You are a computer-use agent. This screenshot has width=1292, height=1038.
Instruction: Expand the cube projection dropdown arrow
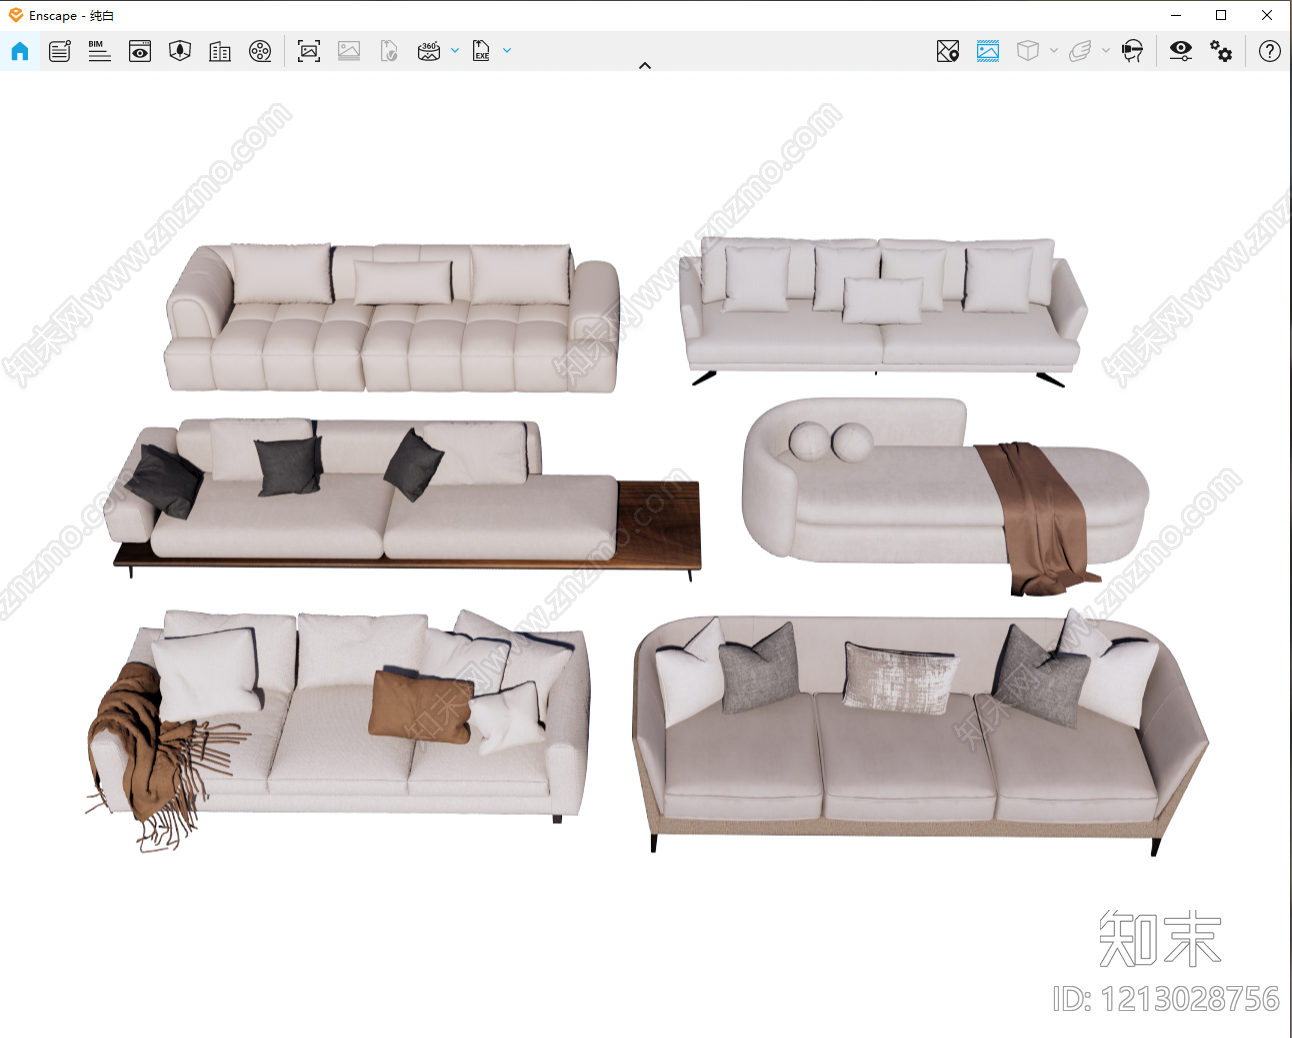(1054, 50)
